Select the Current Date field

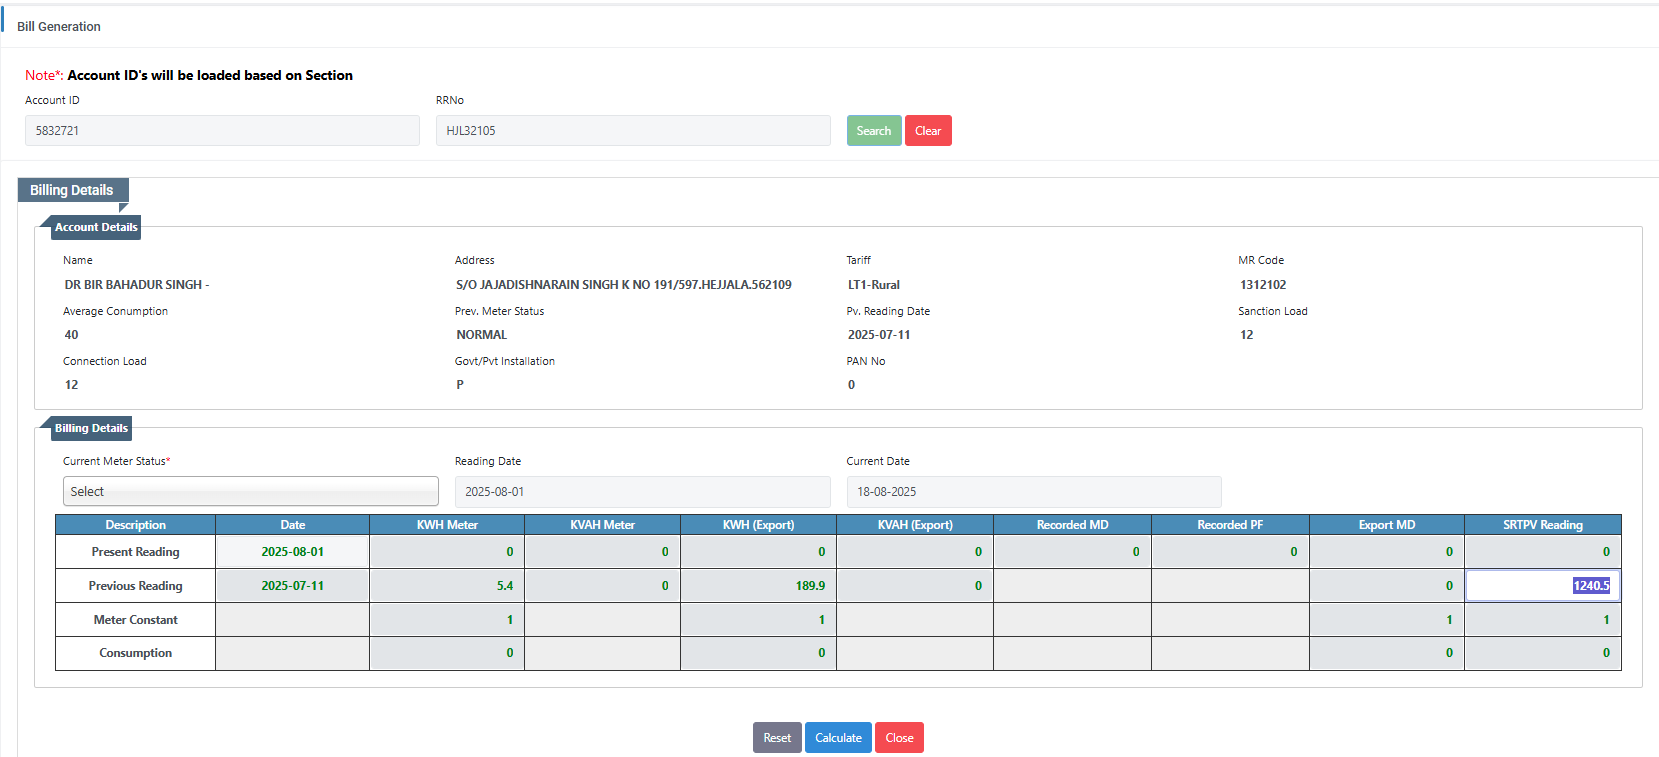1033,492
